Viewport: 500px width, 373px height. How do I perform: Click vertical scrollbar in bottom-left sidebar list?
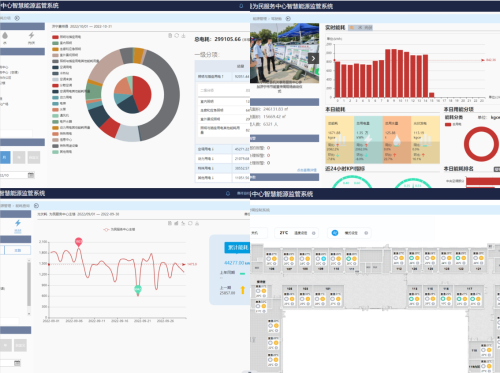(x=29, y=284)
